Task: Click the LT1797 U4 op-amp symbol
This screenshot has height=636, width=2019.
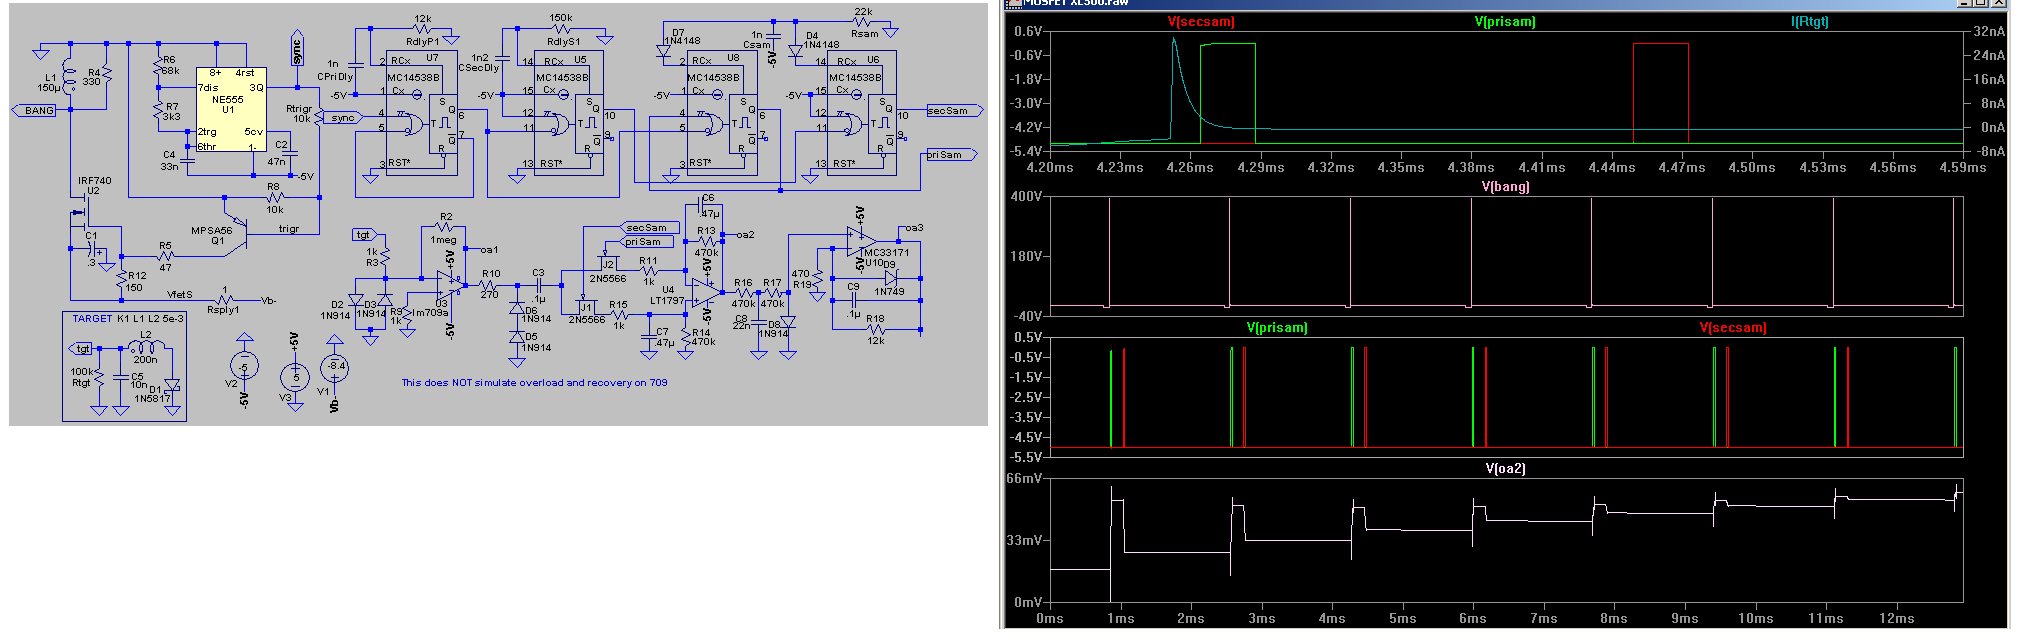Action: [703, 293]
